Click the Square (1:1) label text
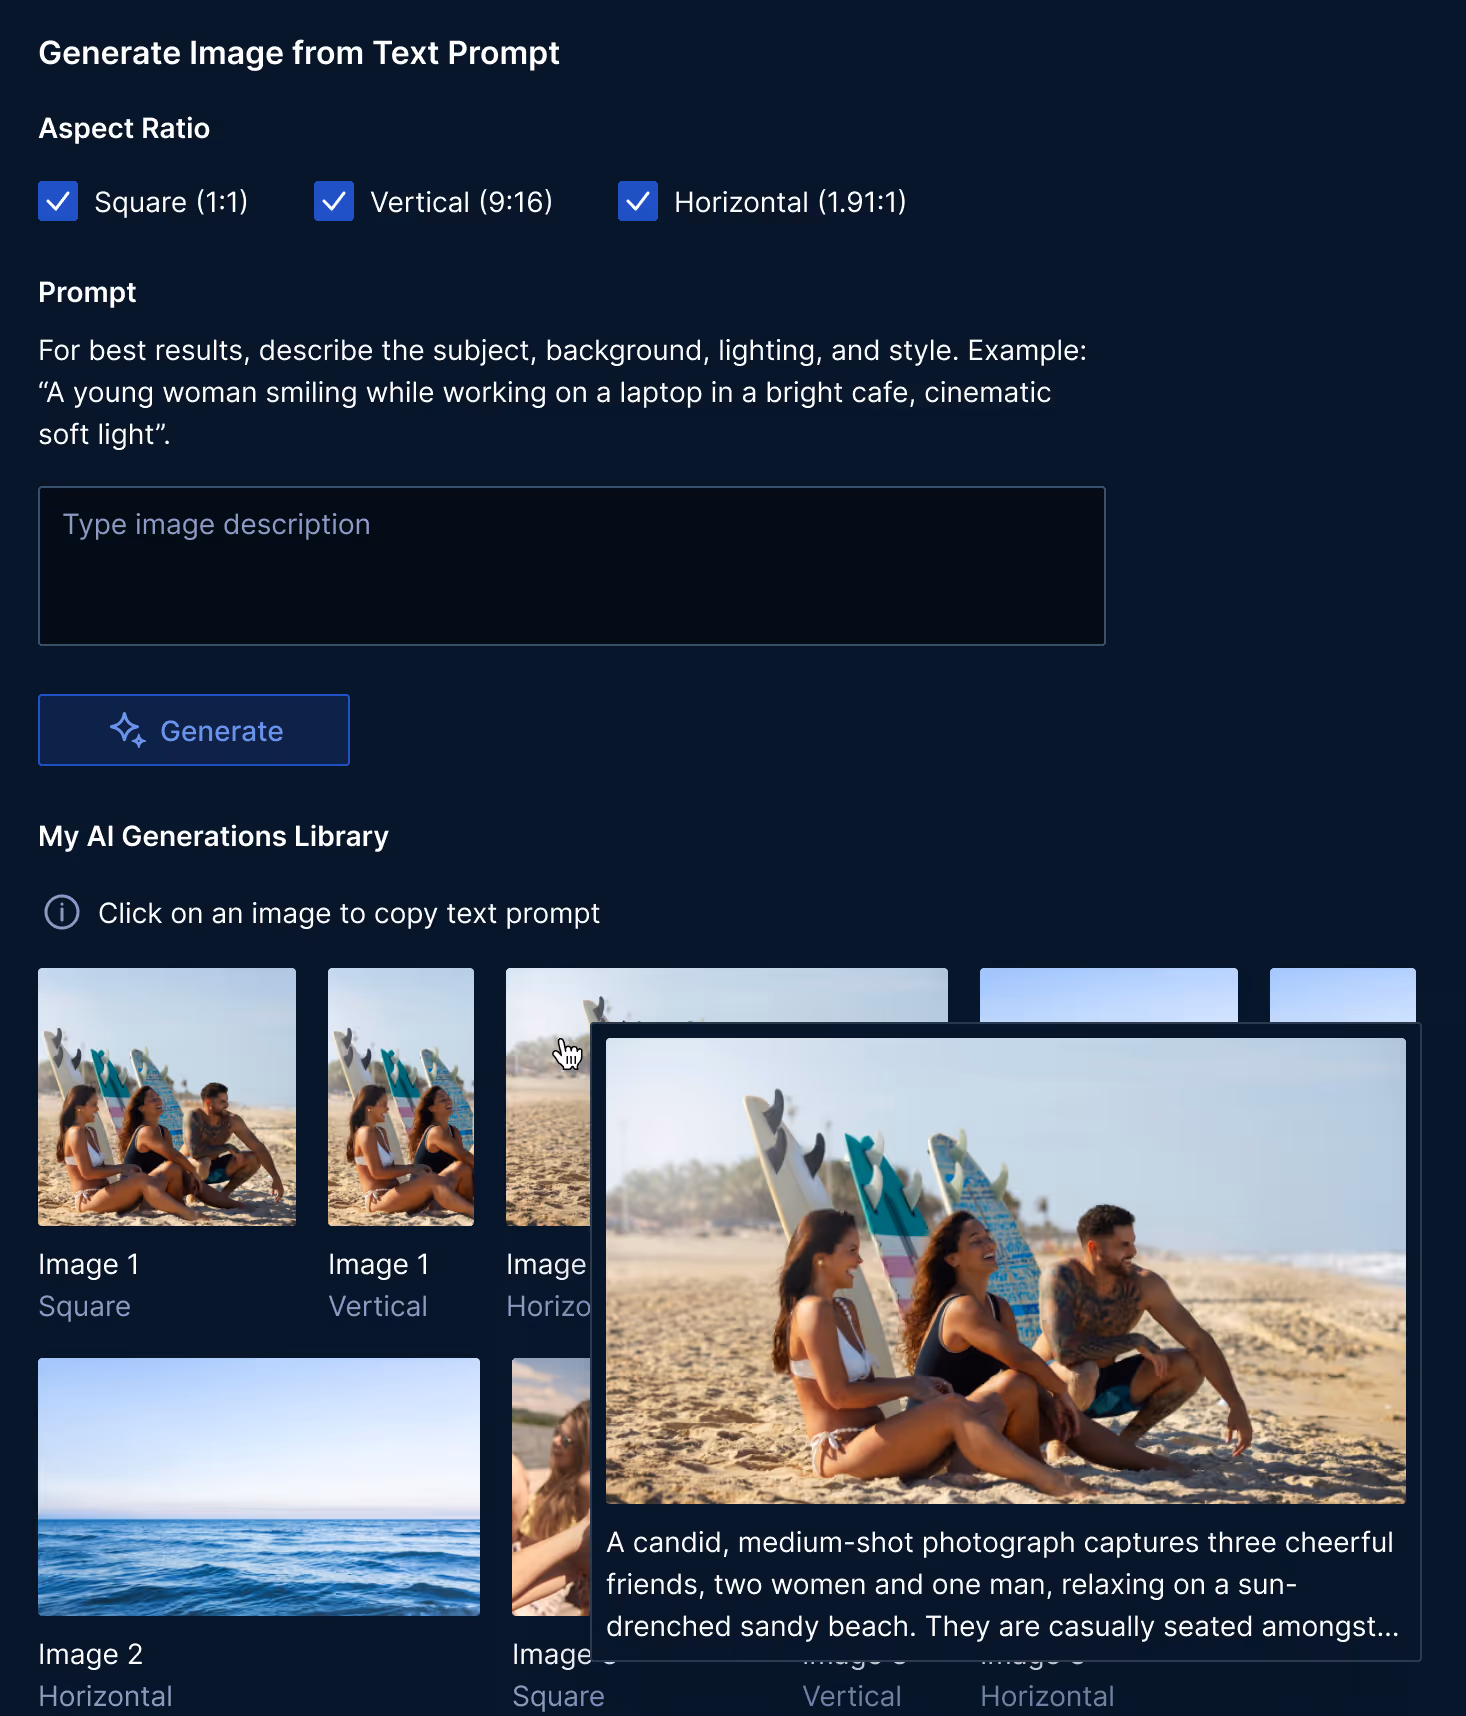This screenshot has height=1716, width=1466. tap(171, 202)
